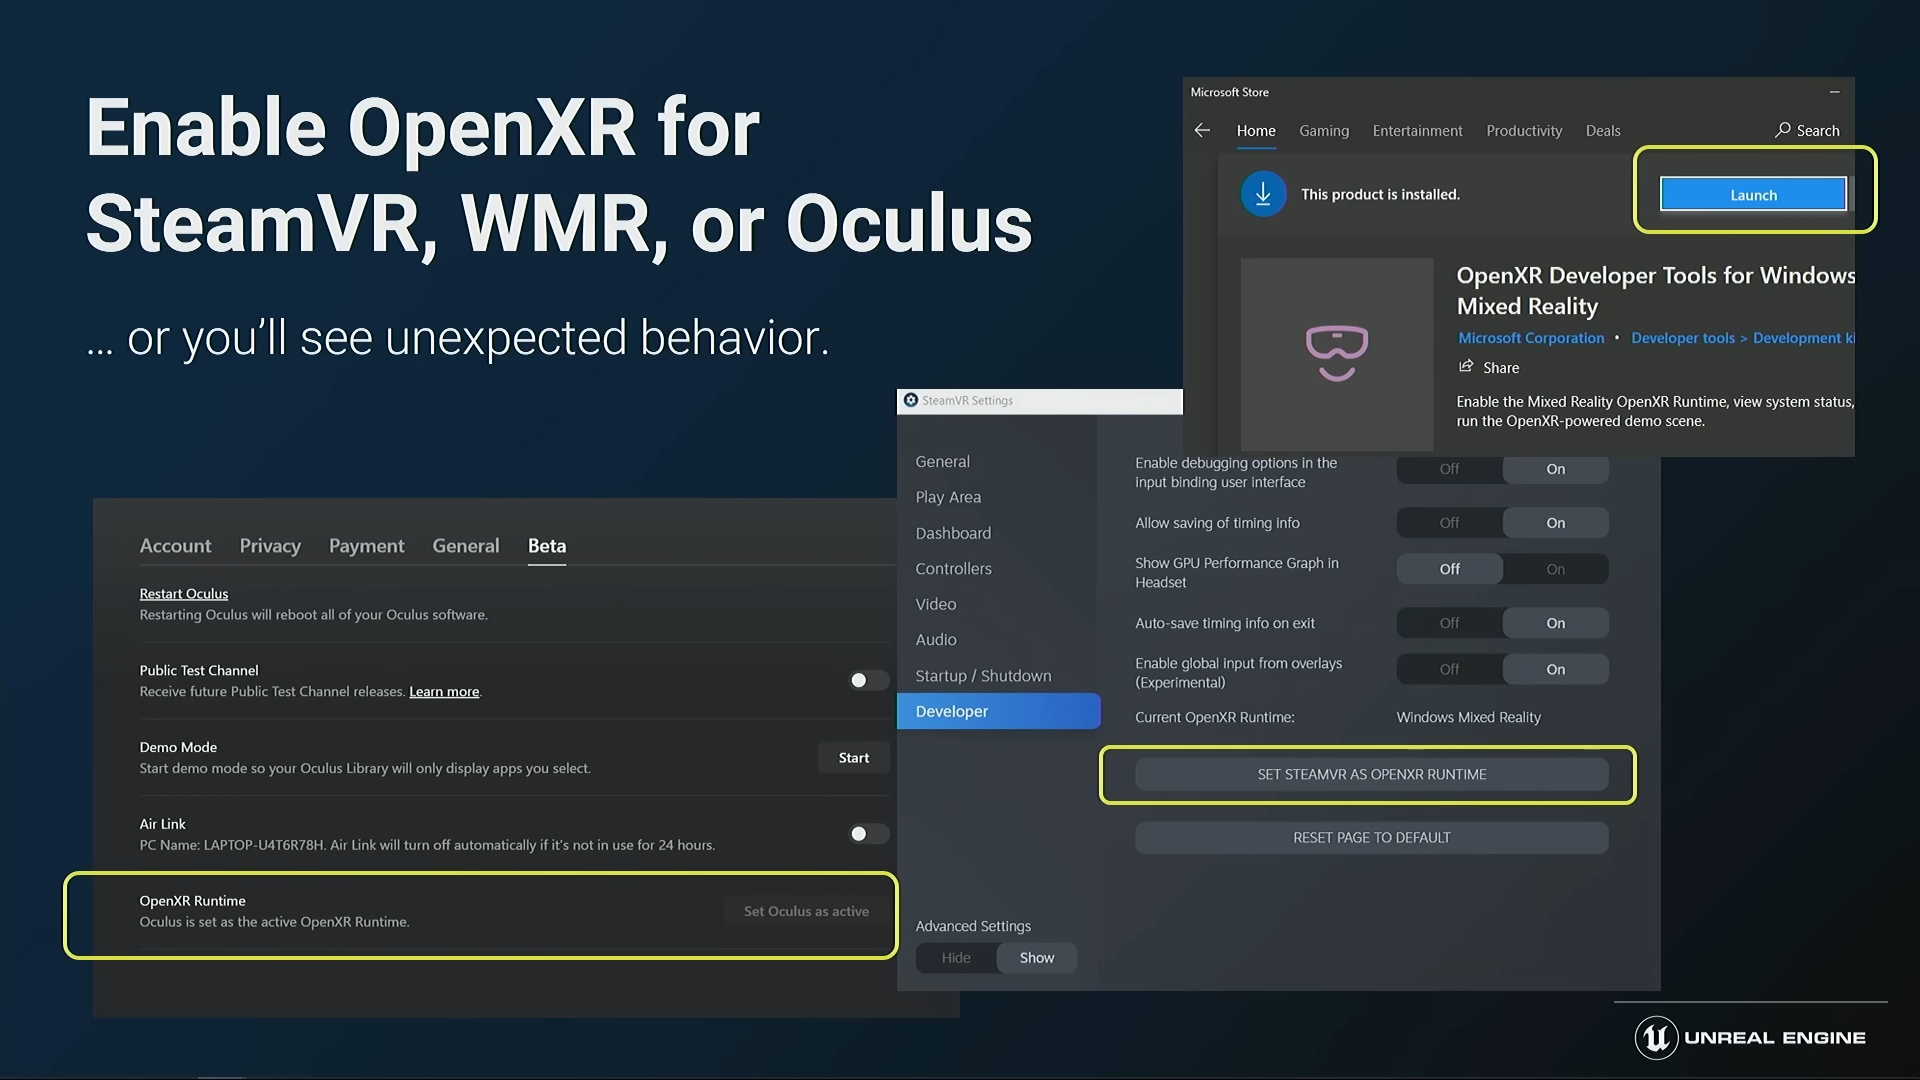Click the Microsoft Corporation publisher link
1920x1080 pixels.
pyautogui.click(x=1530, y=338)
